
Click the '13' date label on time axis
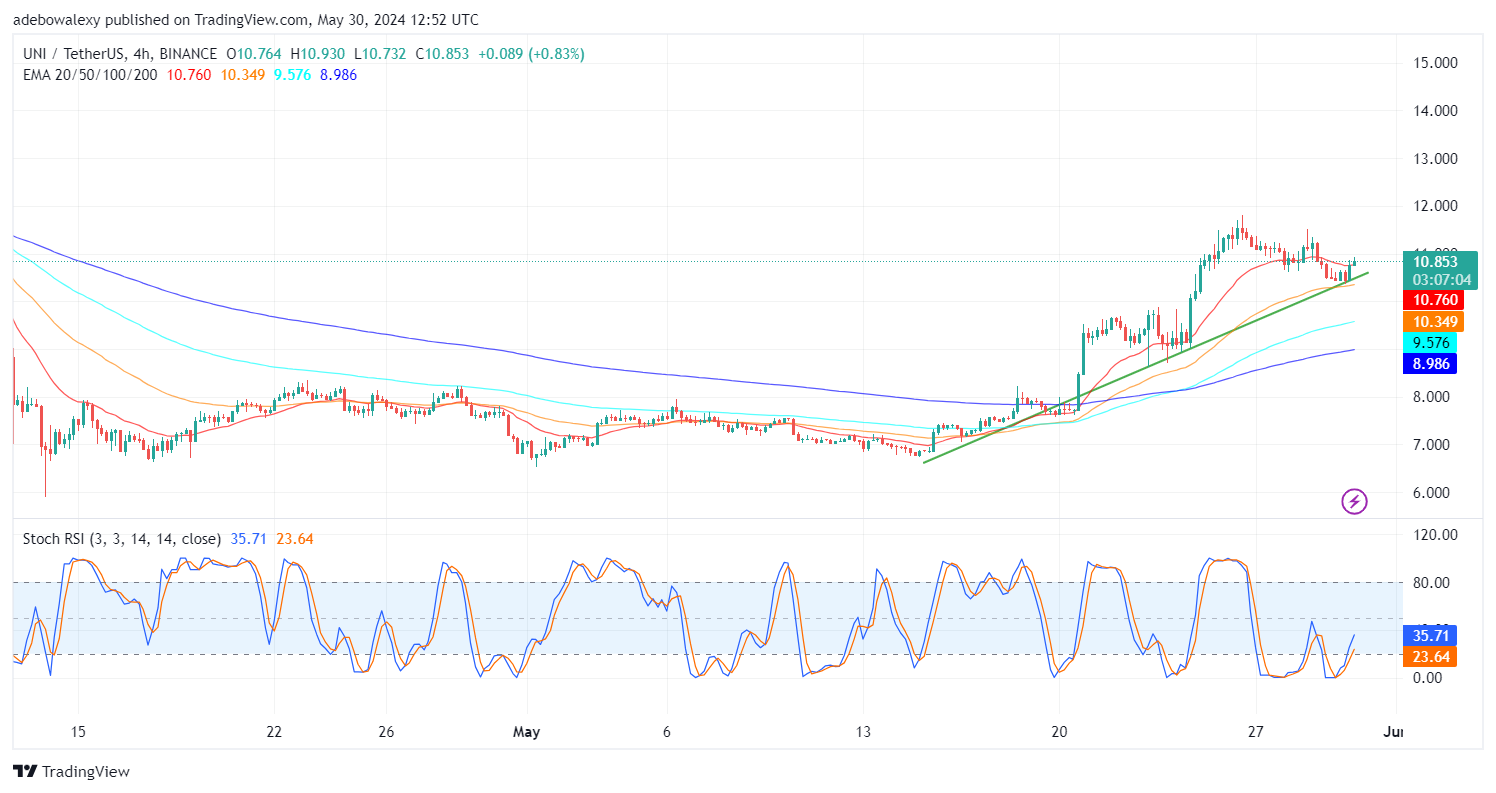[x=863, y=732]
